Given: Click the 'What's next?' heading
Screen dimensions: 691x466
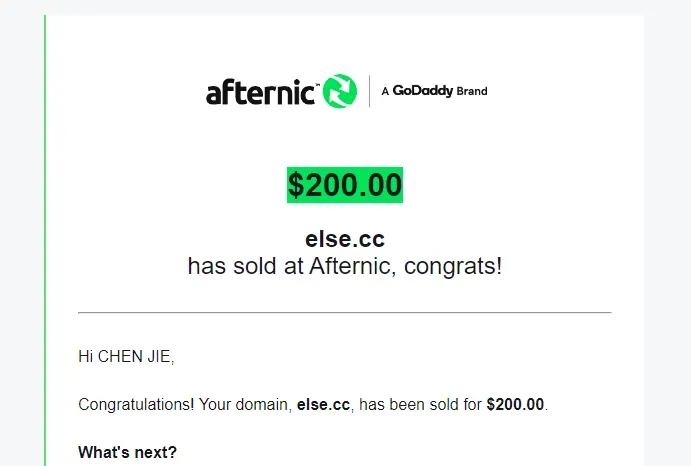Looking at the screenshot, I should [x=127, y=452].
